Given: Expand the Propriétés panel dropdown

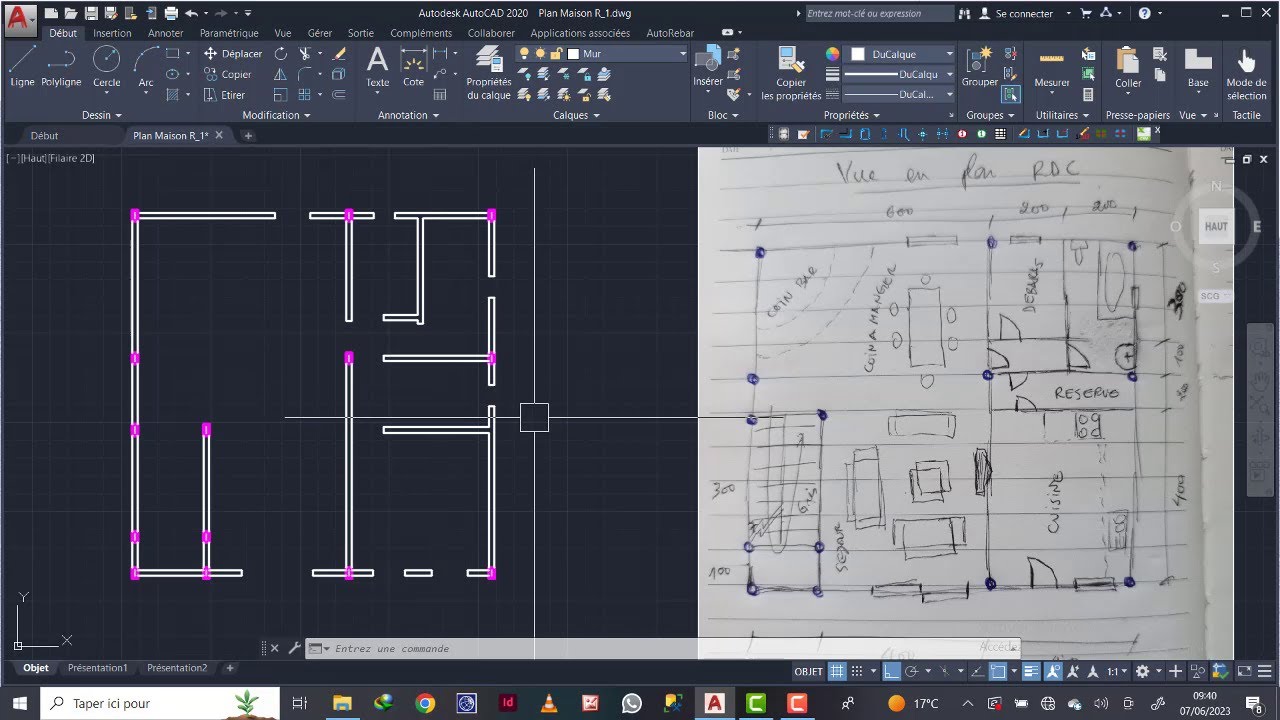Looking at the screenshot, I should 851,115.
